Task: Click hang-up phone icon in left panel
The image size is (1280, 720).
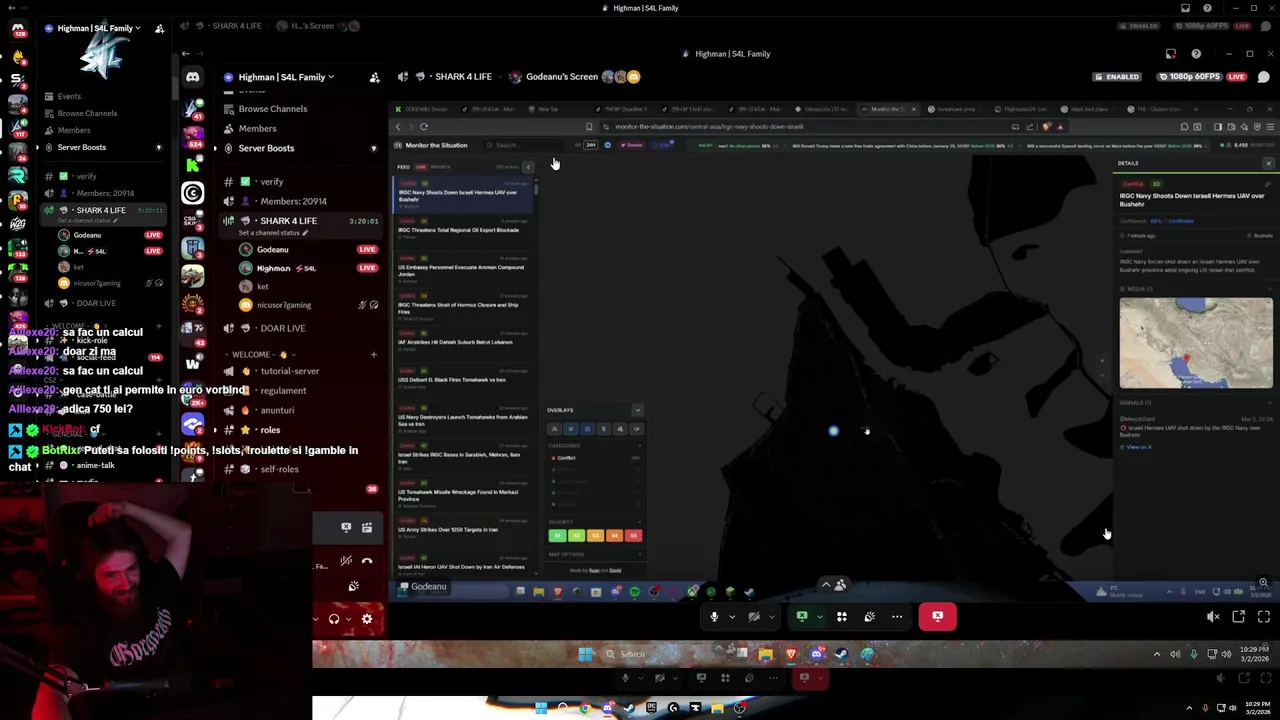Action: pos(367,561)
